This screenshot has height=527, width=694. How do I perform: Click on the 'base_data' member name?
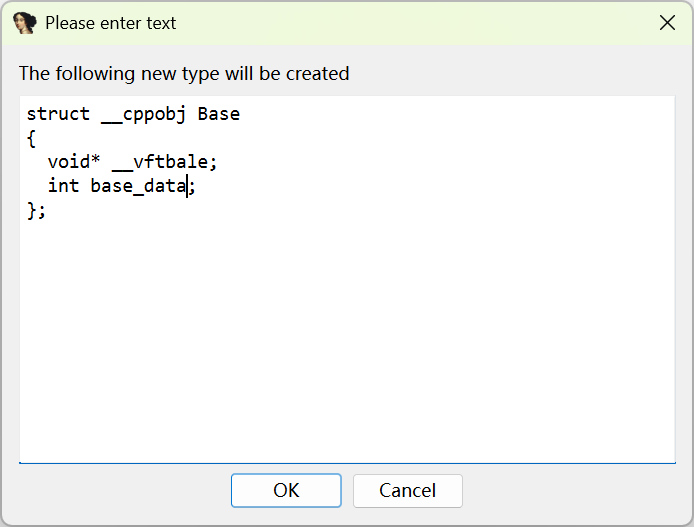138,186
